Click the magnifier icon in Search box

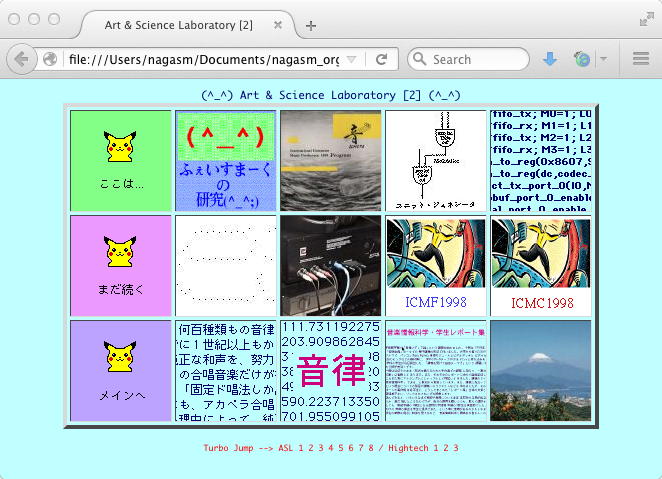coord(419,59)
